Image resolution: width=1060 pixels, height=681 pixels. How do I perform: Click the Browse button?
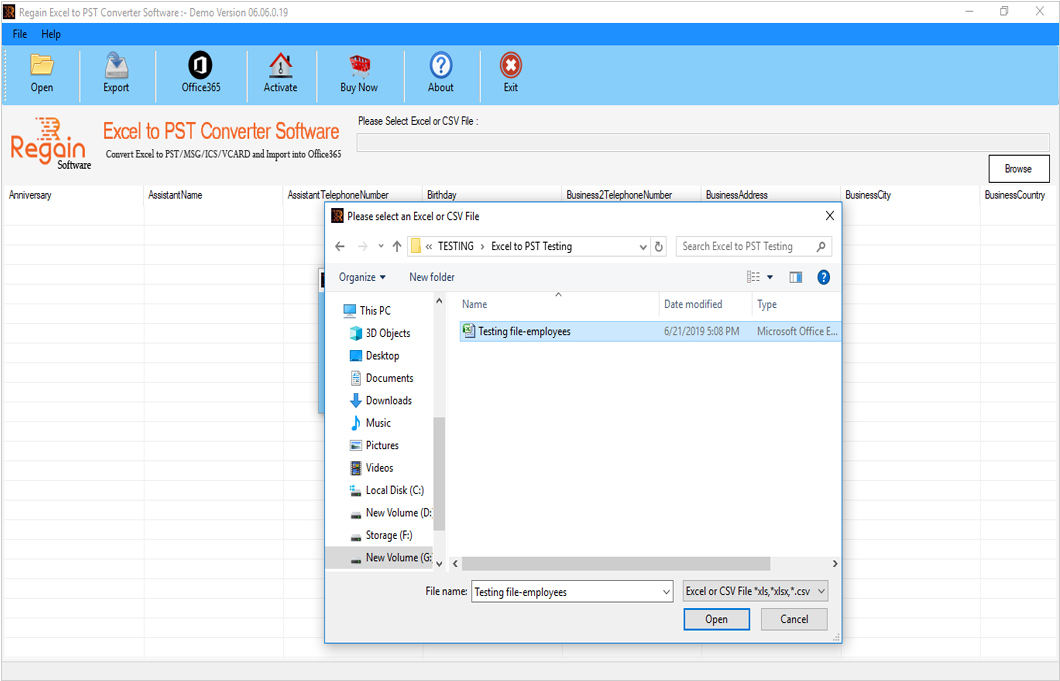tap(1018, 168)
